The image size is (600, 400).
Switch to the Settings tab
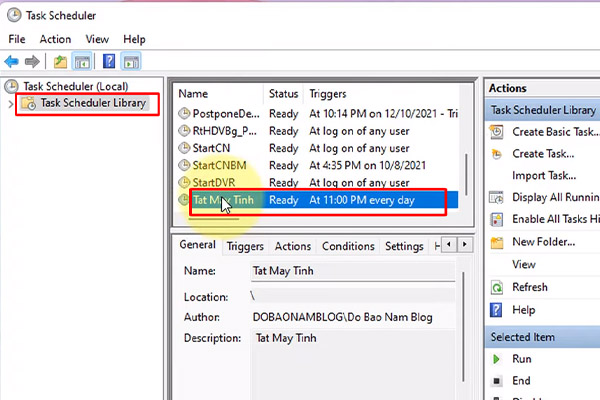click(404, 246)
